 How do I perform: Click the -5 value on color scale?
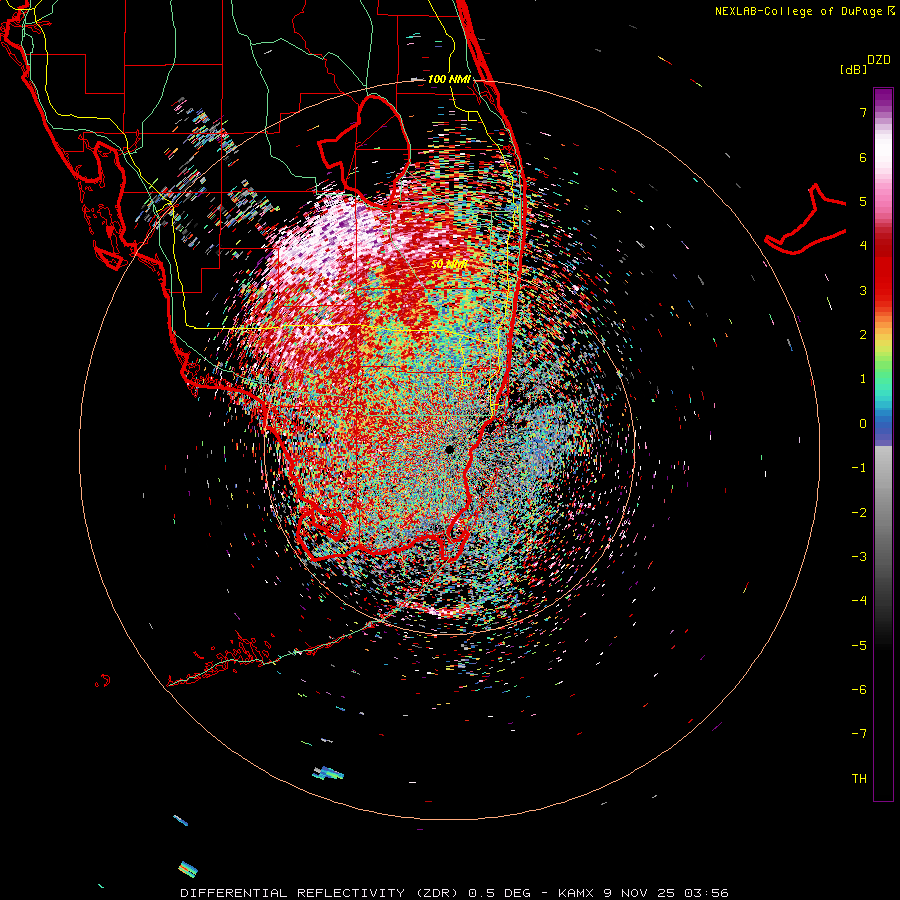(x=859, y=645)
